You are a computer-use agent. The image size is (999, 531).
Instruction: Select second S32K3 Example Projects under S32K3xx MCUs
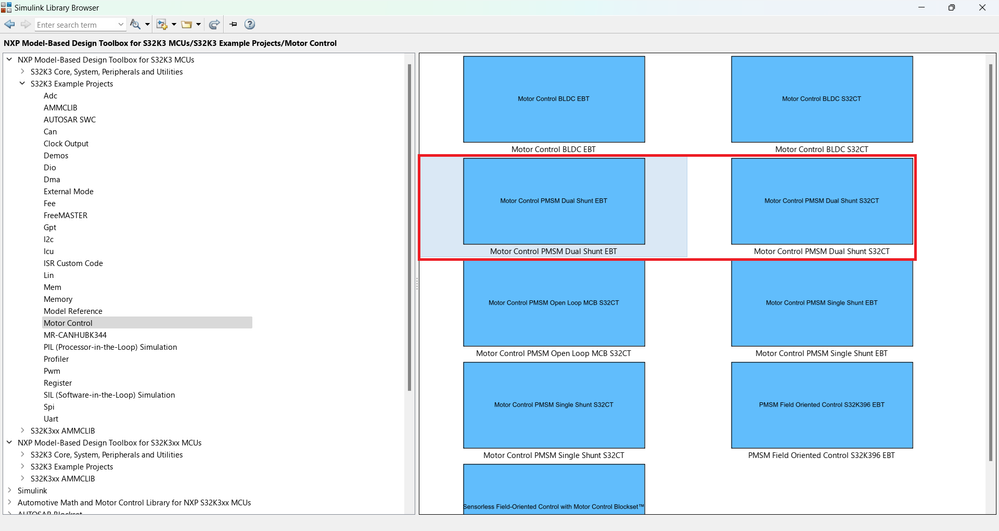click(71, 467)
